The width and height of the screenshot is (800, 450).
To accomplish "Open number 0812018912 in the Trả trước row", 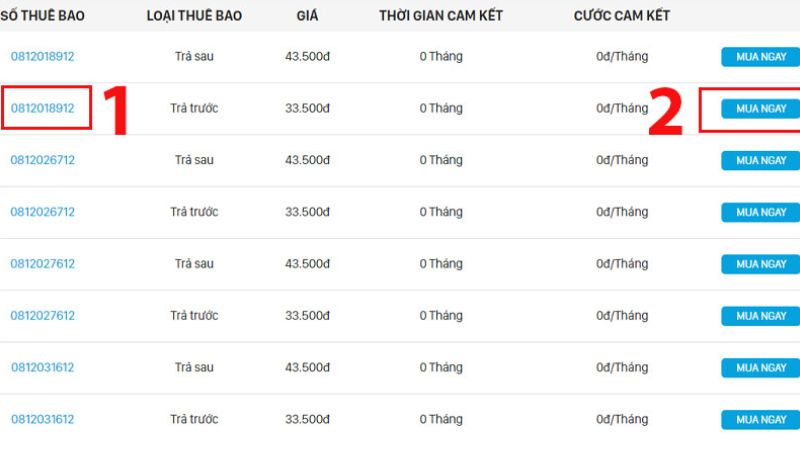I will coord(42,108).
